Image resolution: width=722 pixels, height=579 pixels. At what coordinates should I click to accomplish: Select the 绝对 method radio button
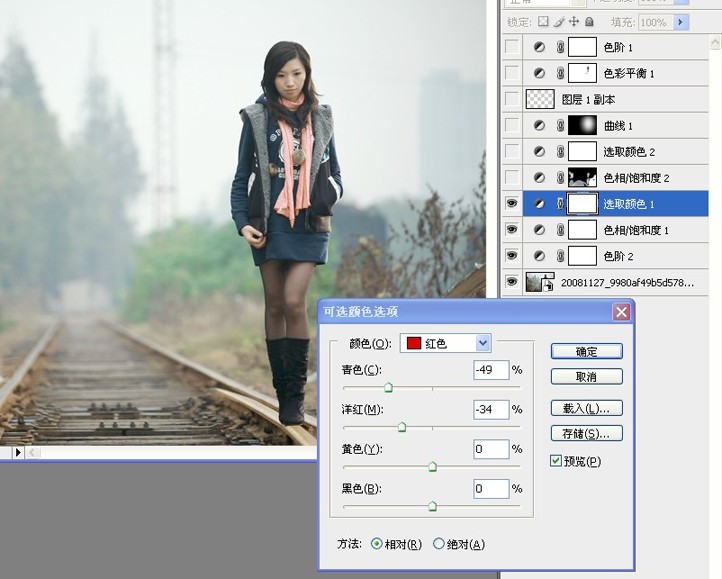[x=439, y=544]
